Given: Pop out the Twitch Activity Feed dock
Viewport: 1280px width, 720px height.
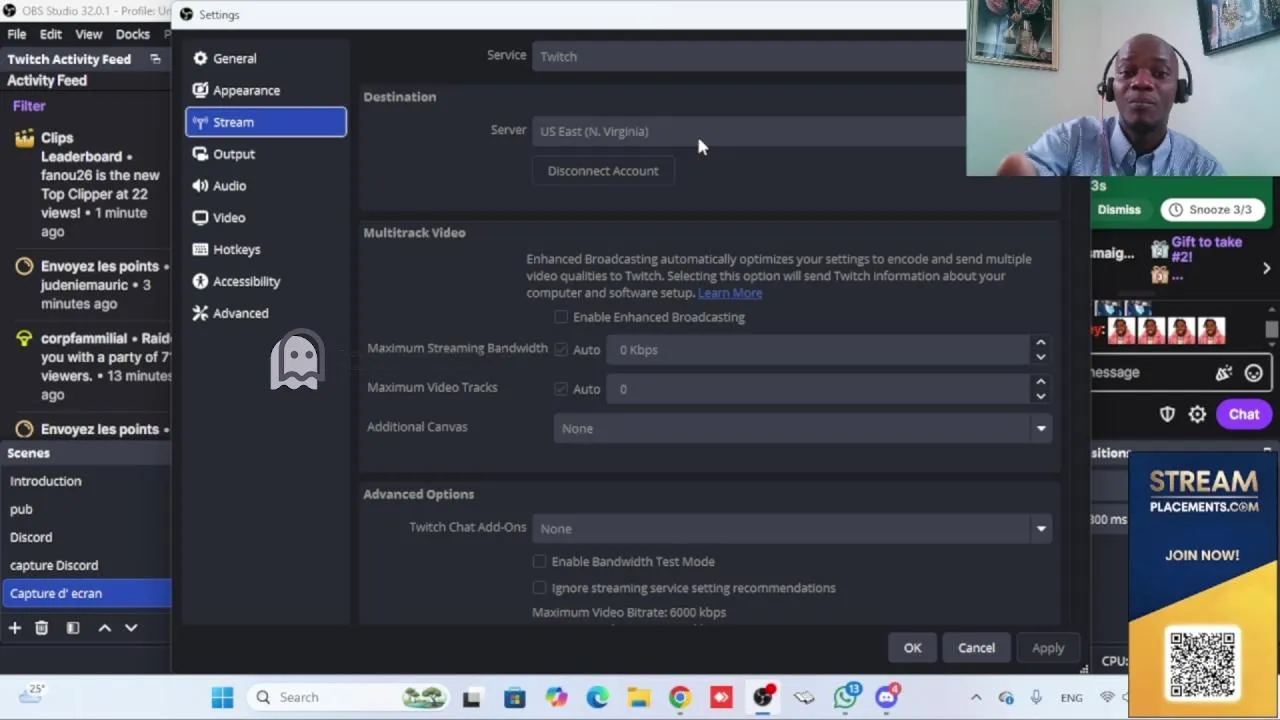Looking at the screenshot, I should (155, 59).
